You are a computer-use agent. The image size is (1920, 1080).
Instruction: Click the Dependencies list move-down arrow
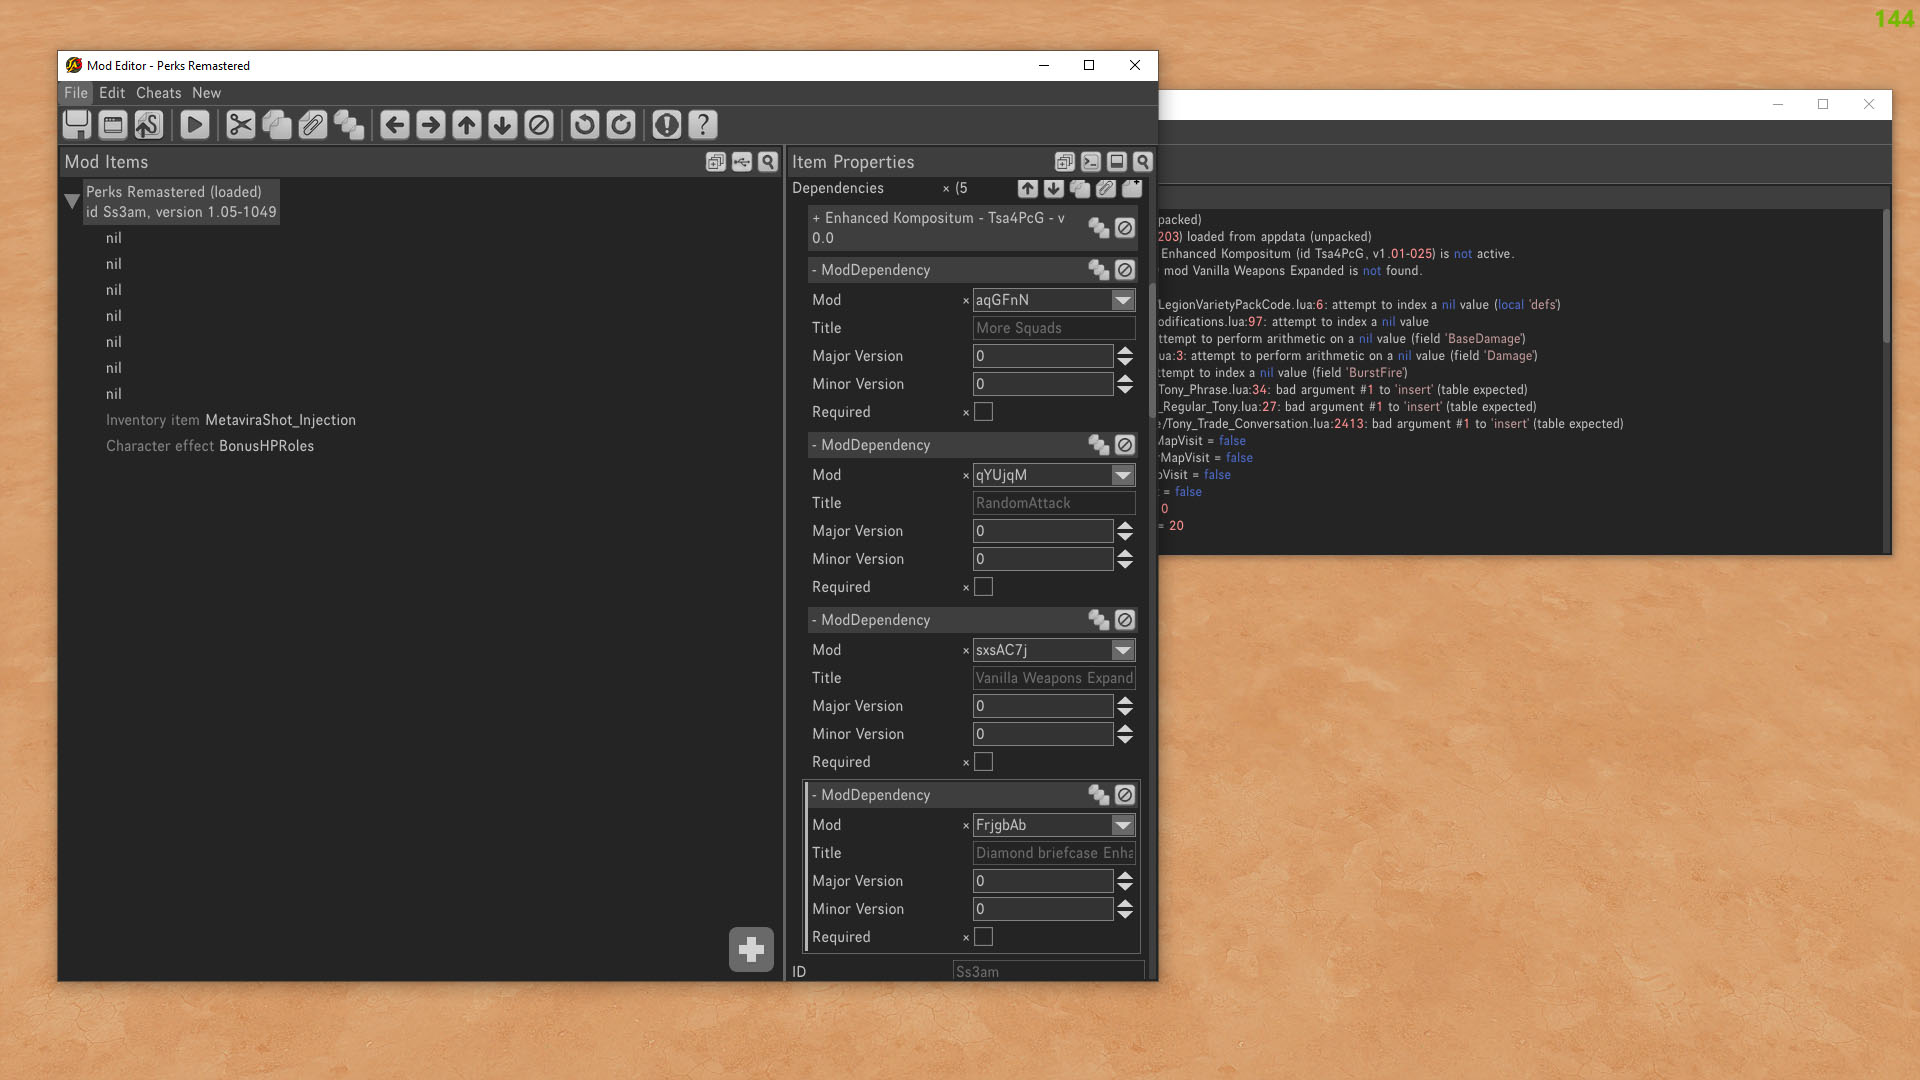coord(1054,188)
